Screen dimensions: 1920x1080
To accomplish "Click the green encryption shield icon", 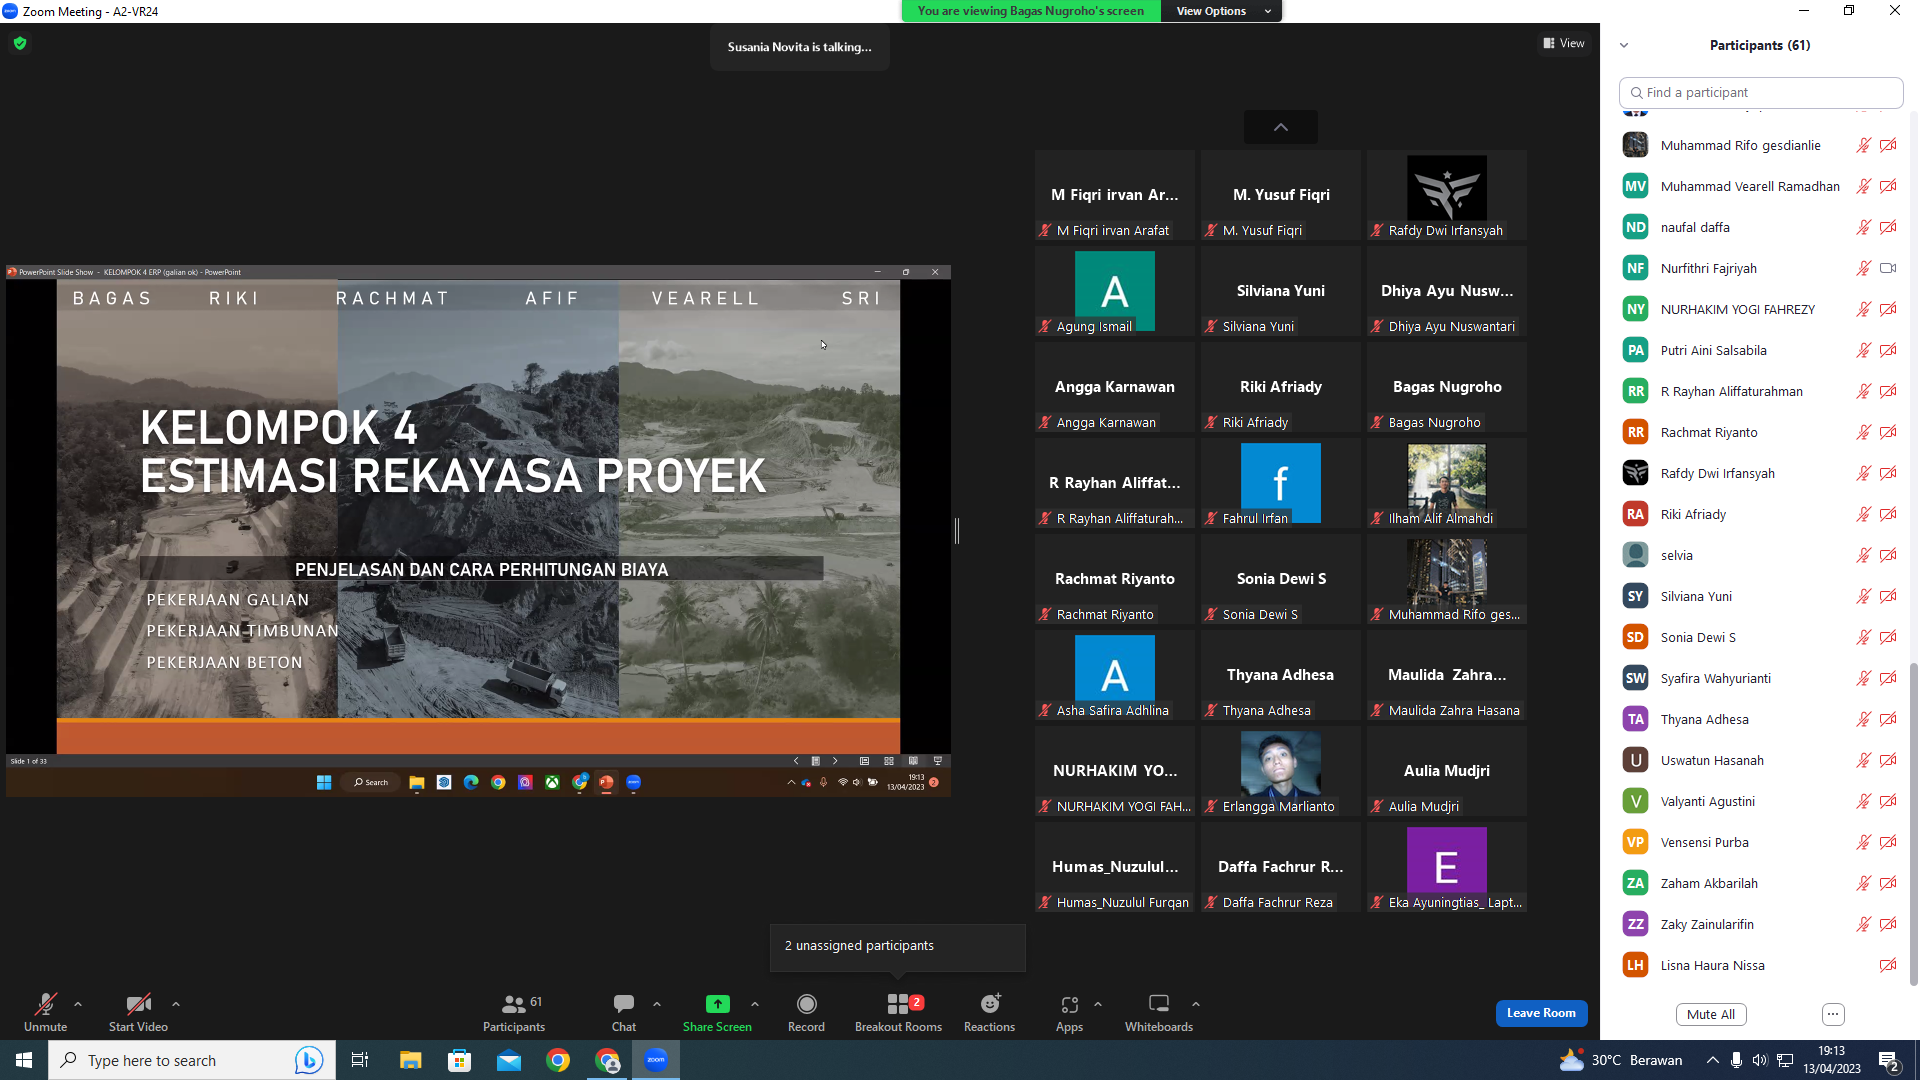I will [x=20, y=43].
